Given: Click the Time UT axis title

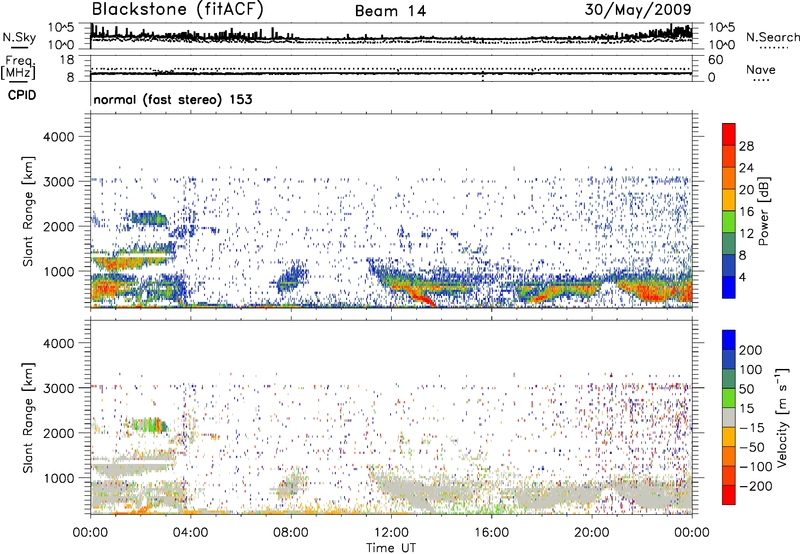Looking at the screenshot, I should [391, 547].
